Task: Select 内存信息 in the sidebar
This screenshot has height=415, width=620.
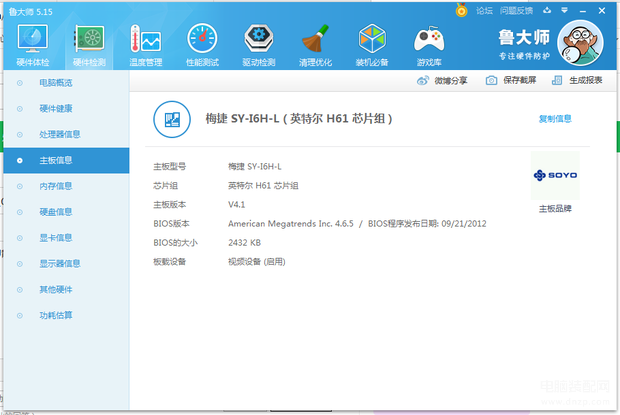Action: pos(66,186)
